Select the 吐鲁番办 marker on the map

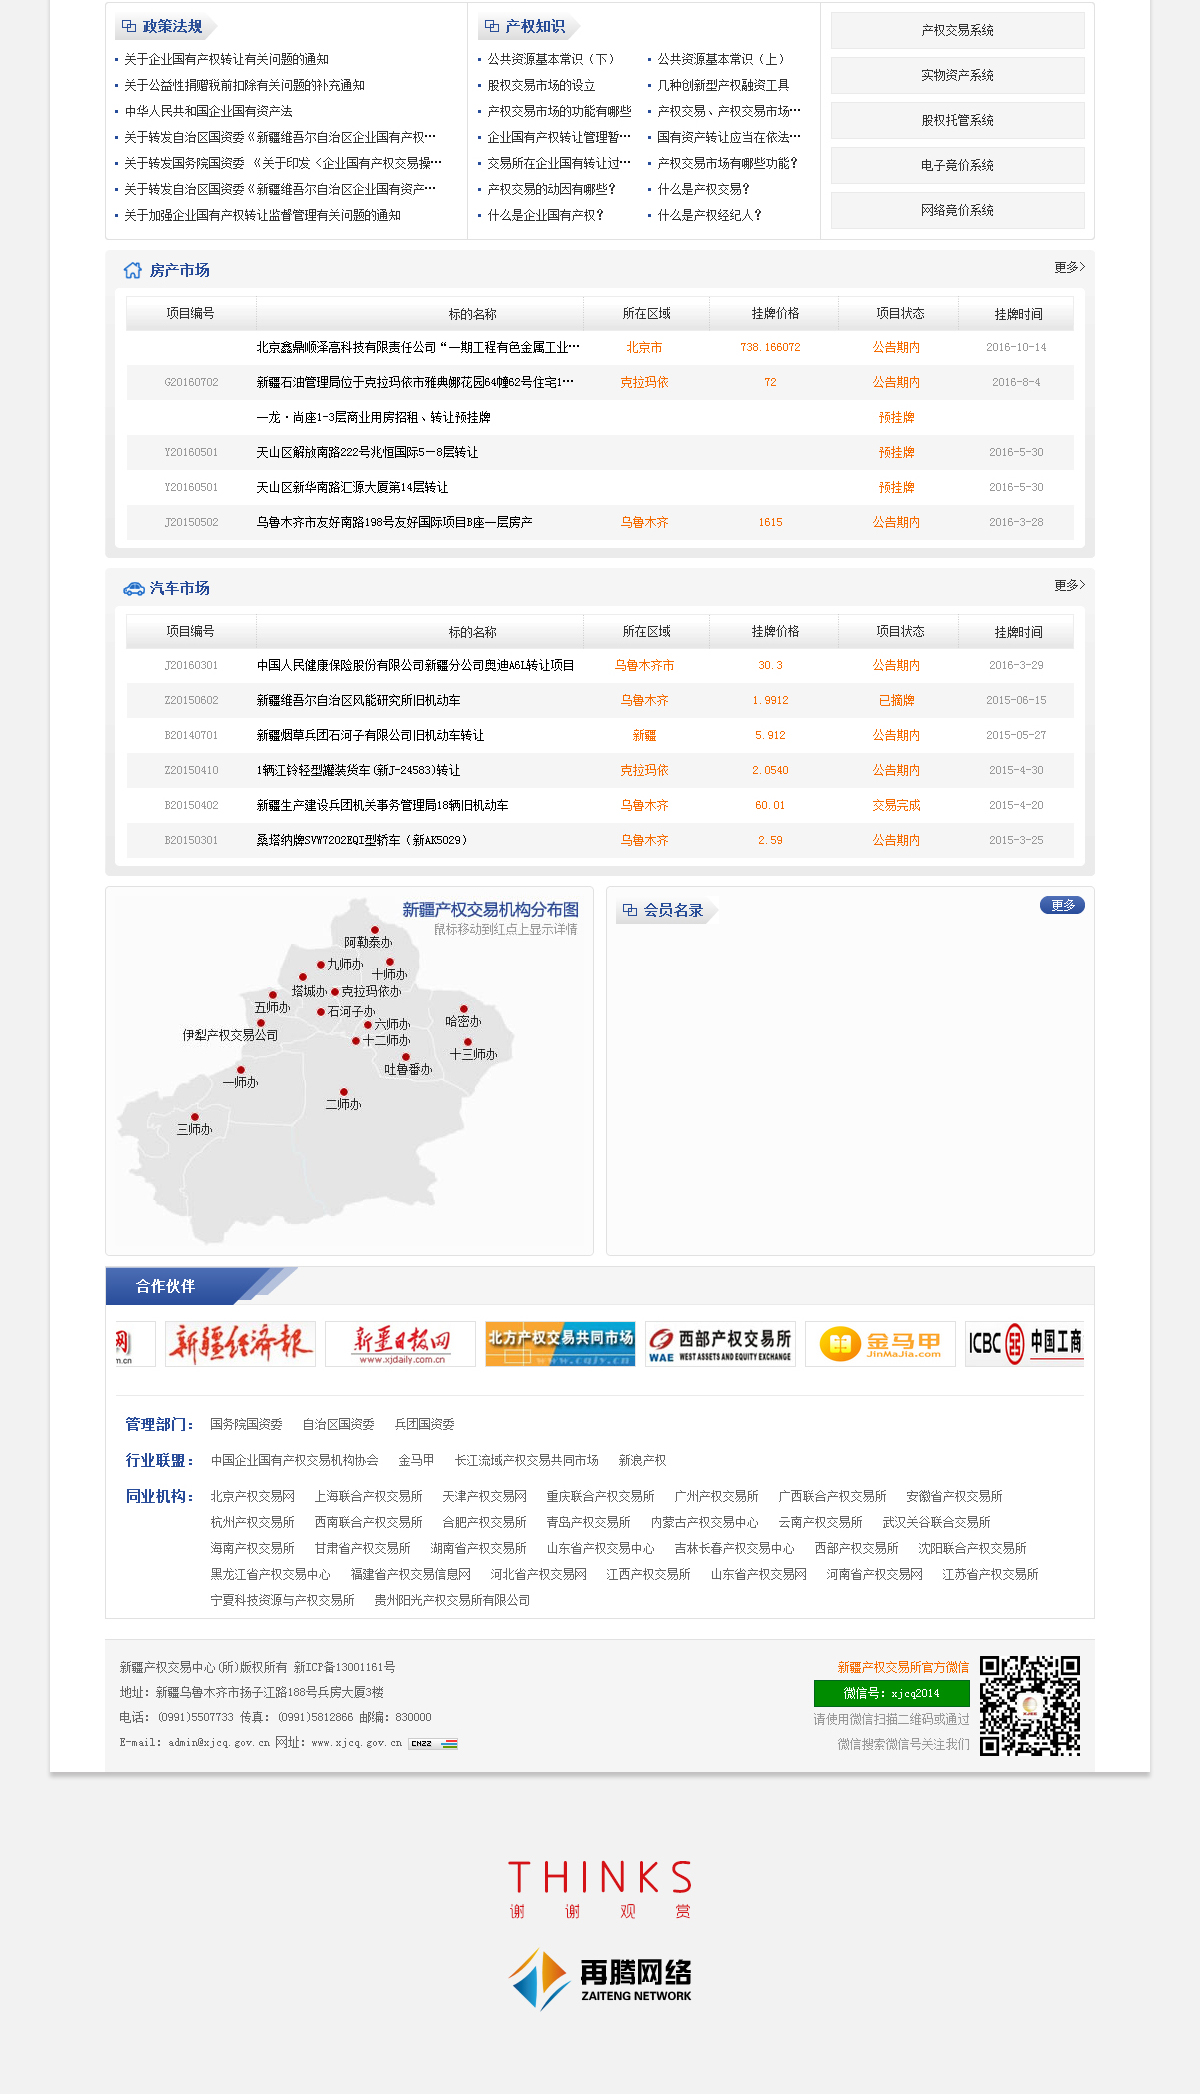coord(406,1057)
